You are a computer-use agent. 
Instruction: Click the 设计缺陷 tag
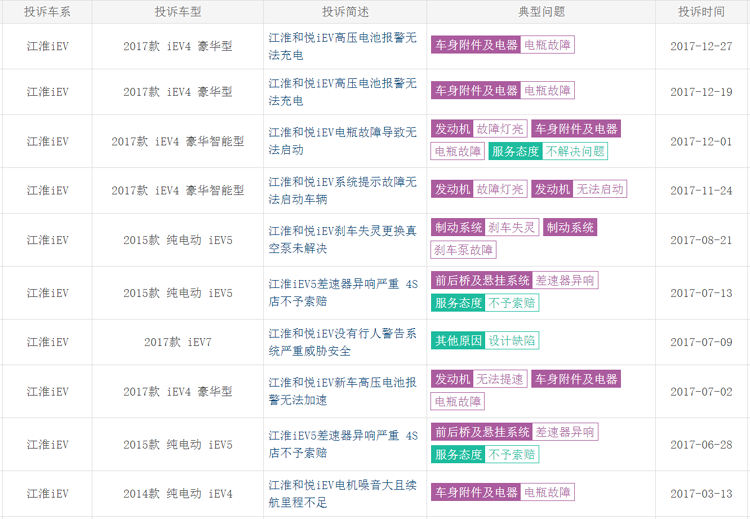click(512, 341)
